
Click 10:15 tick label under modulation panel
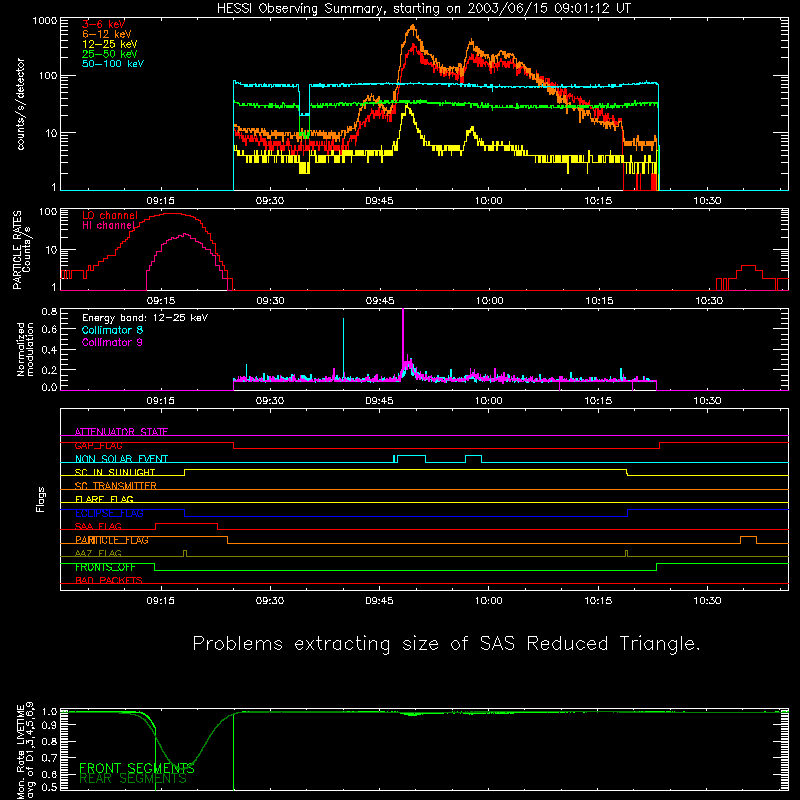coord(598,401)
